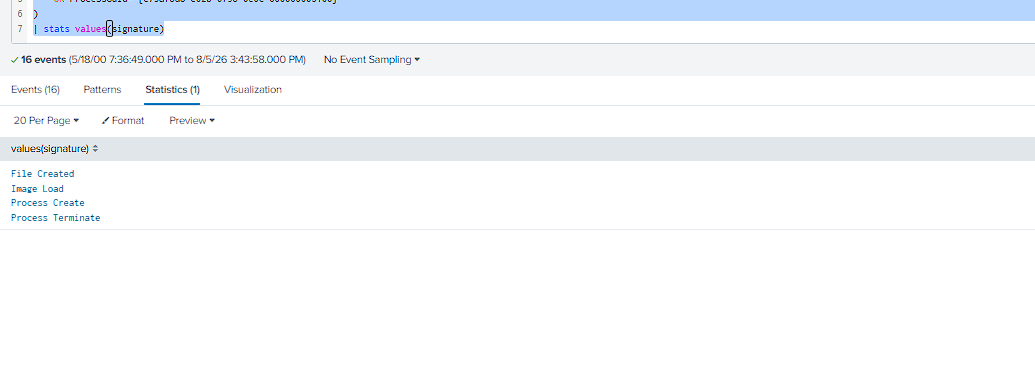This screenshot has width=1035, height=385.
Task: Click the File Created value
Action: pyautogui.click(x=43, y=174)
